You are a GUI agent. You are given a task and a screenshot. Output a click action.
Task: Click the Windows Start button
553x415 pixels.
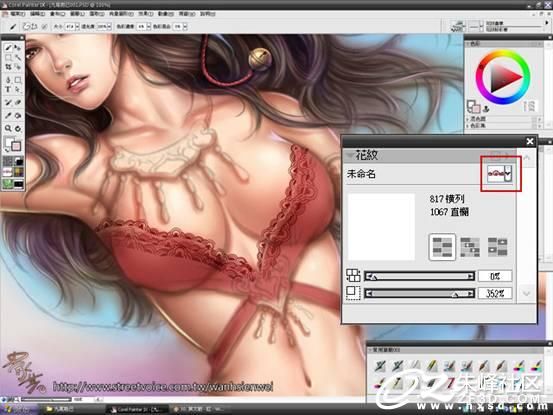[x=18, y=409]
